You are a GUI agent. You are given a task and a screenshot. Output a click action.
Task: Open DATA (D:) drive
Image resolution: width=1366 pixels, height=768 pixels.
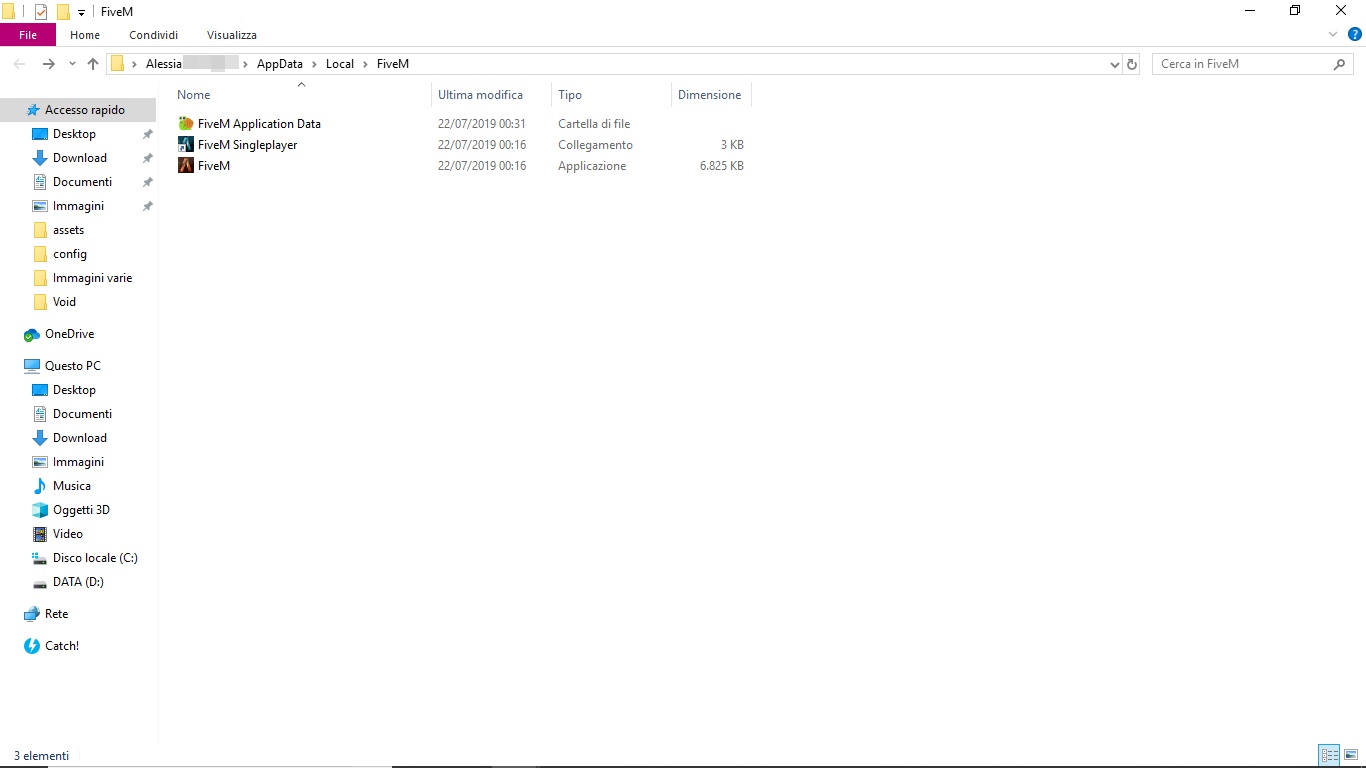click(x=78, y=582)
